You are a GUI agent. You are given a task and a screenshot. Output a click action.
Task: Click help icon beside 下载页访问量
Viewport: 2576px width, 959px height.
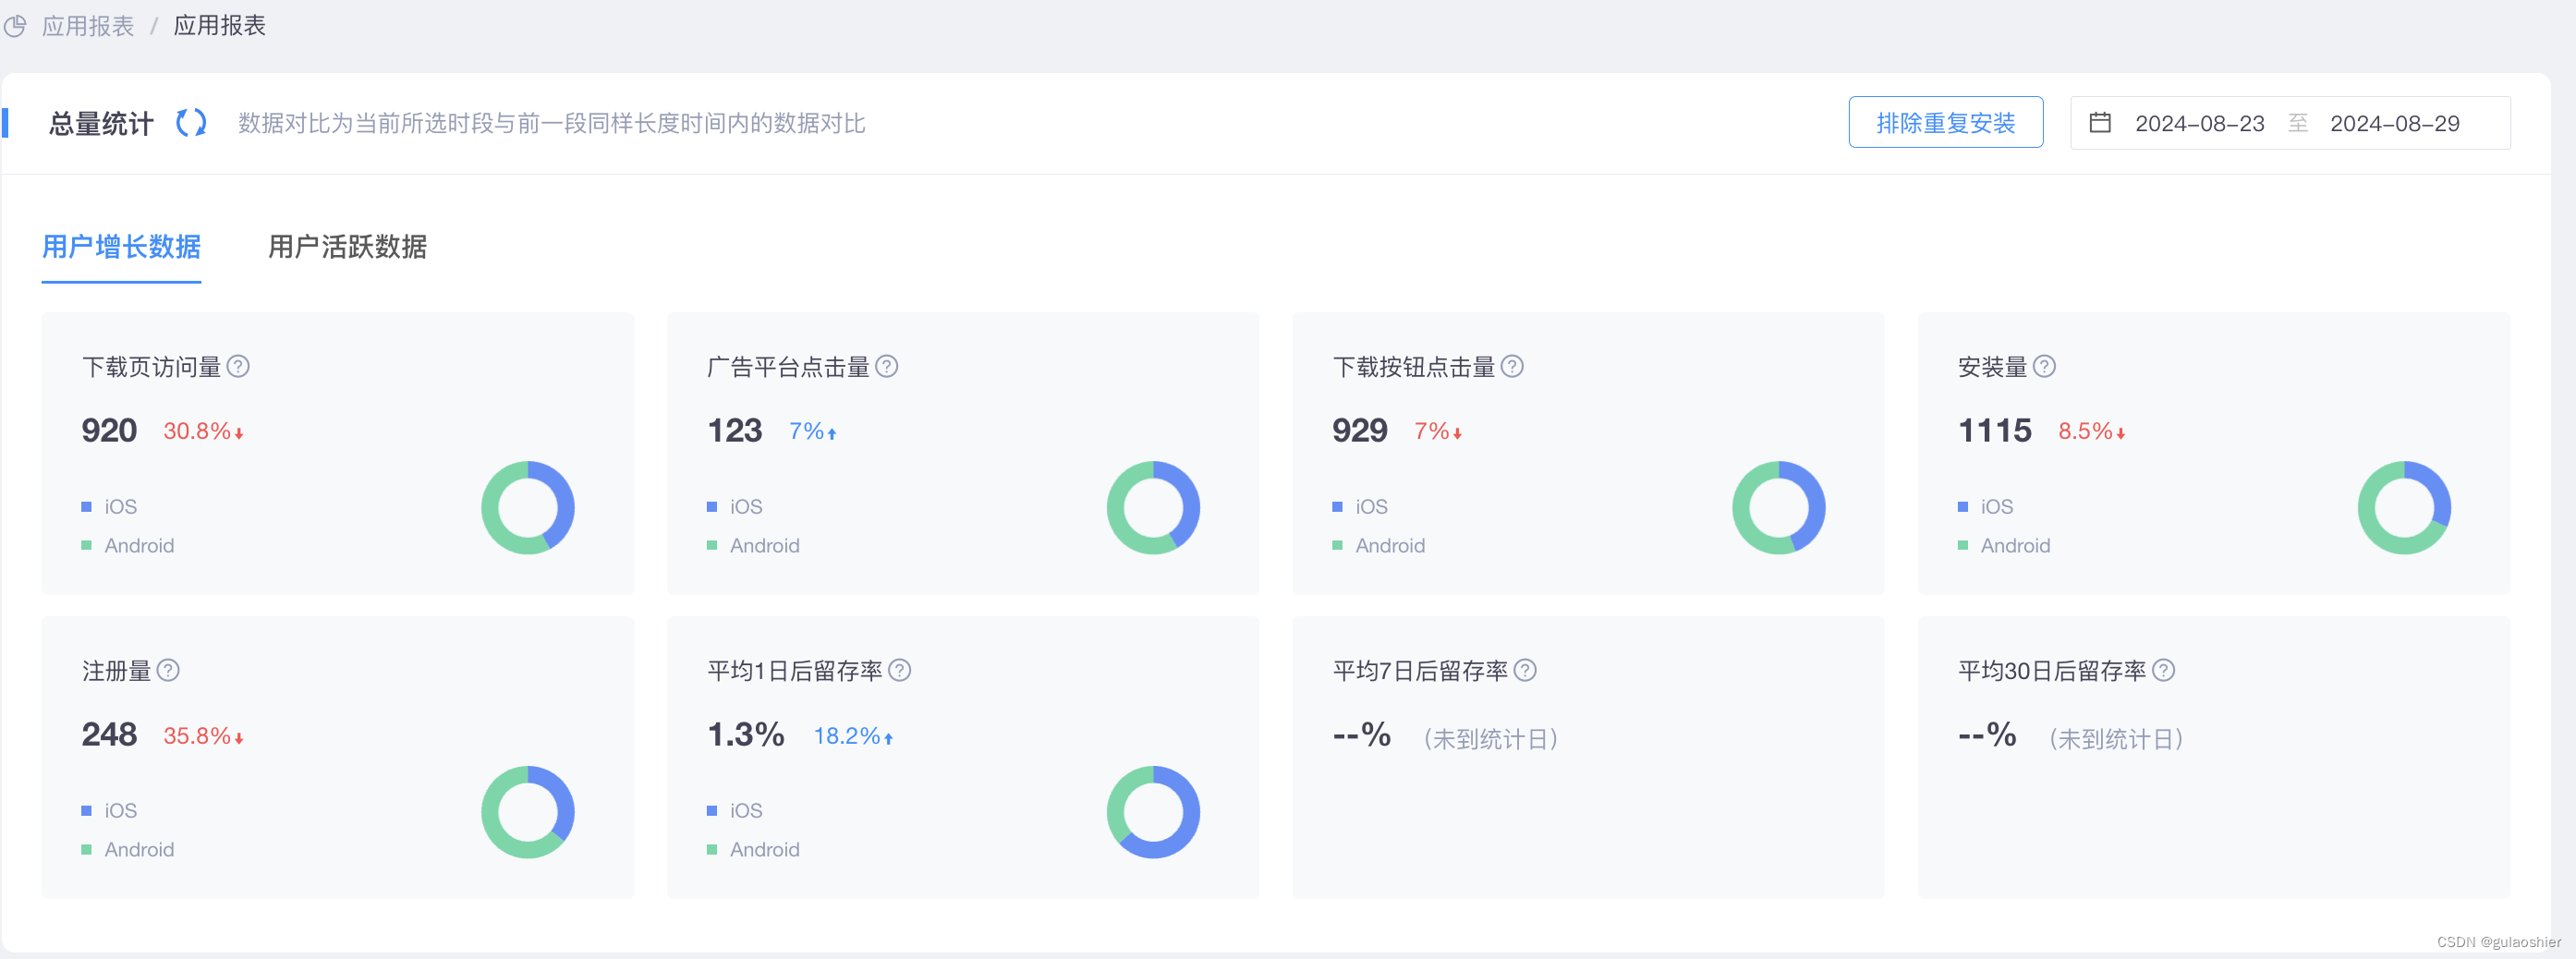click(x=238, y=366)
